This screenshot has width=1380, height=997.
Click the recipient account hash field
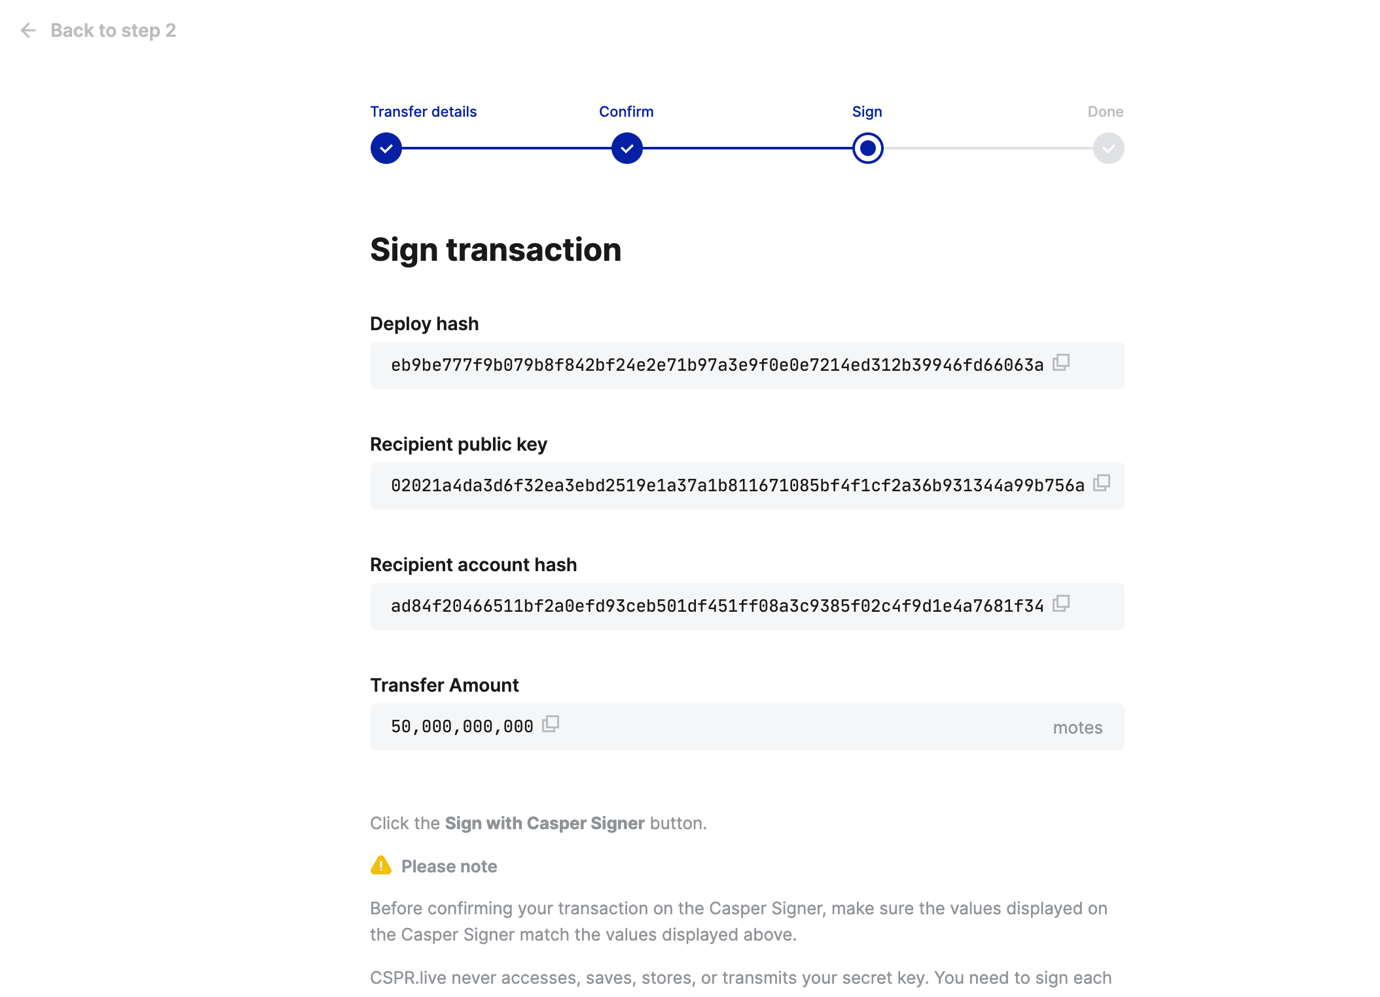click(x=716, y=607)
